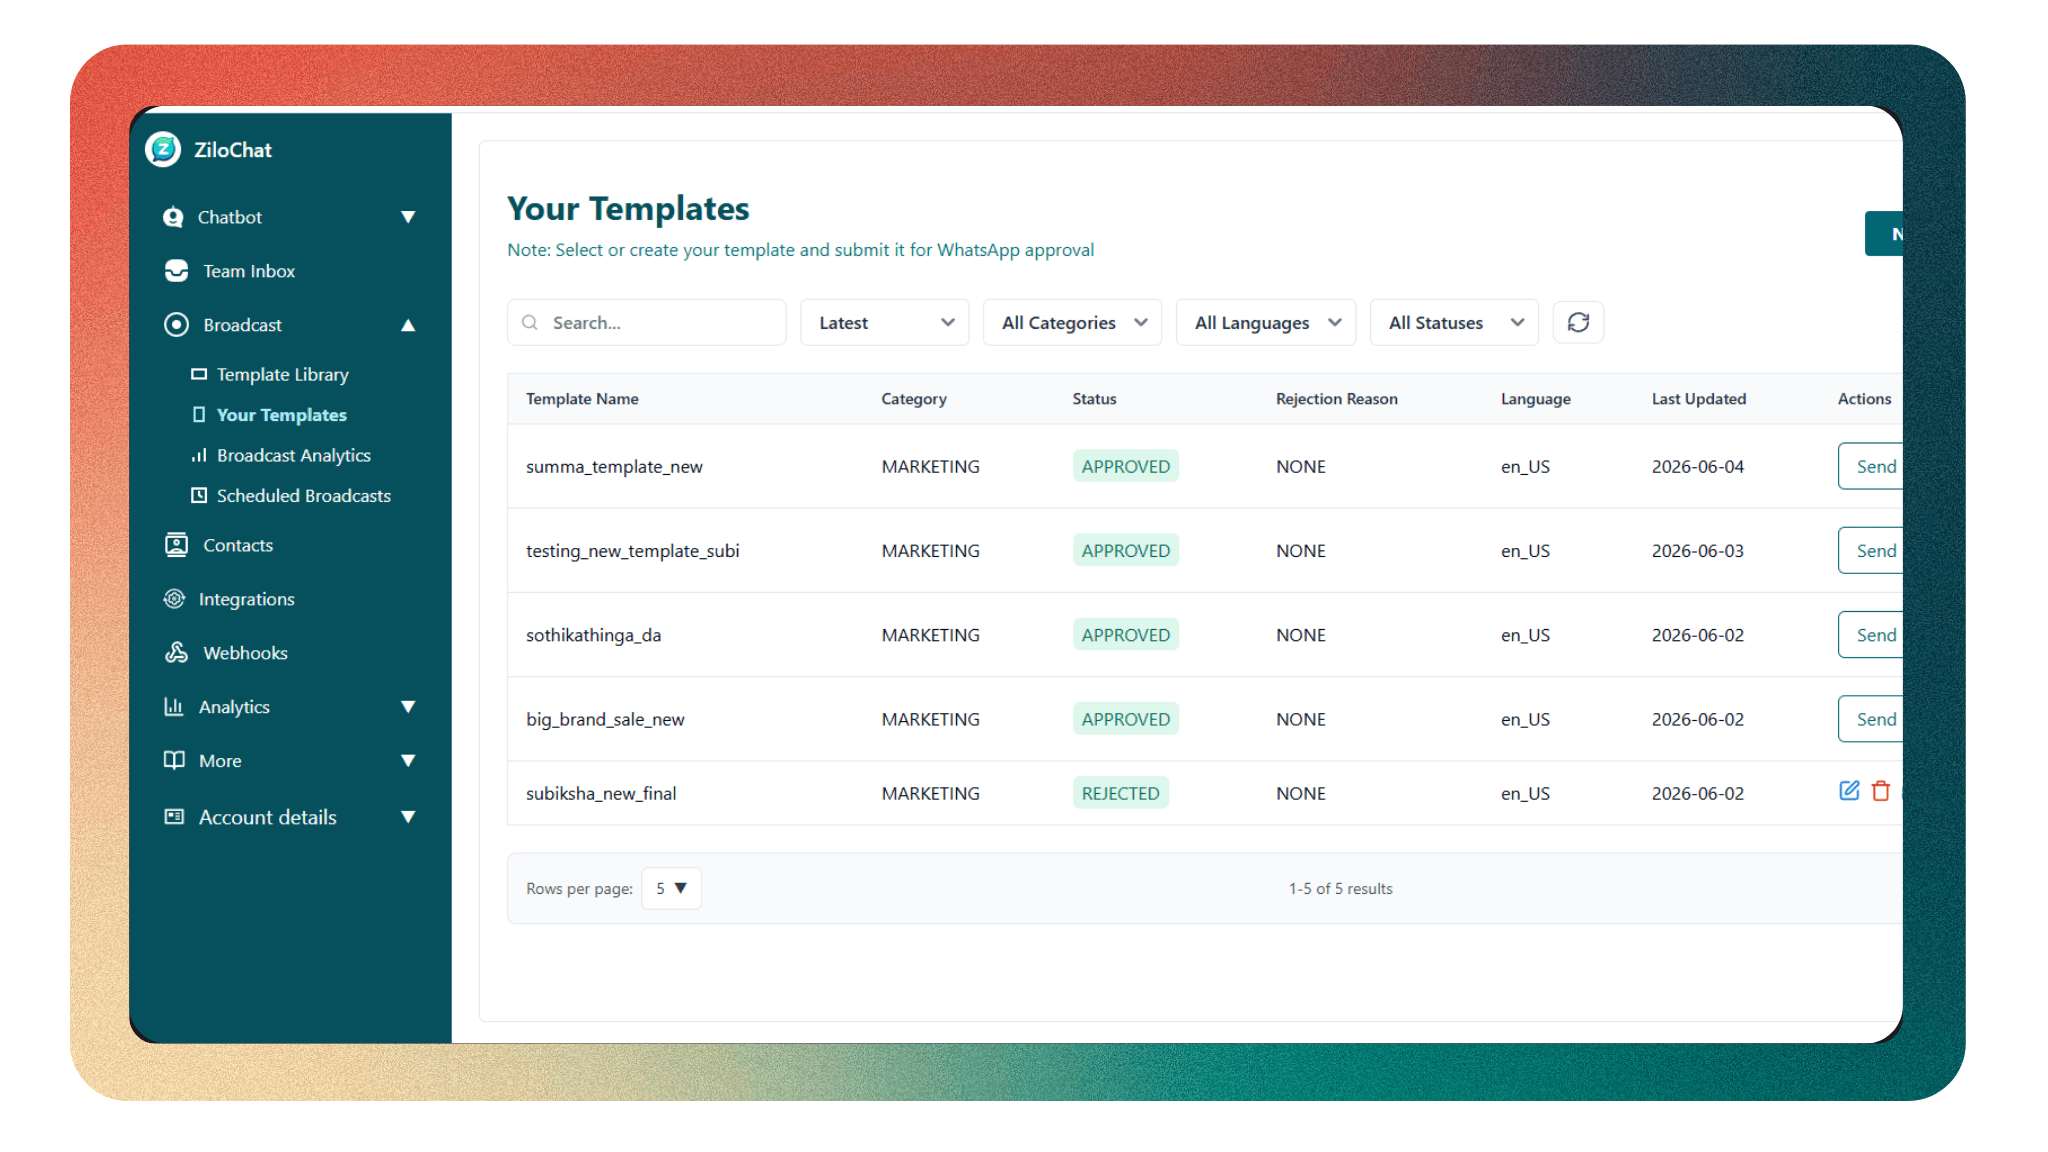Focus the template Search field
The image size is (2048, 1152).
[x=646, y=322]
